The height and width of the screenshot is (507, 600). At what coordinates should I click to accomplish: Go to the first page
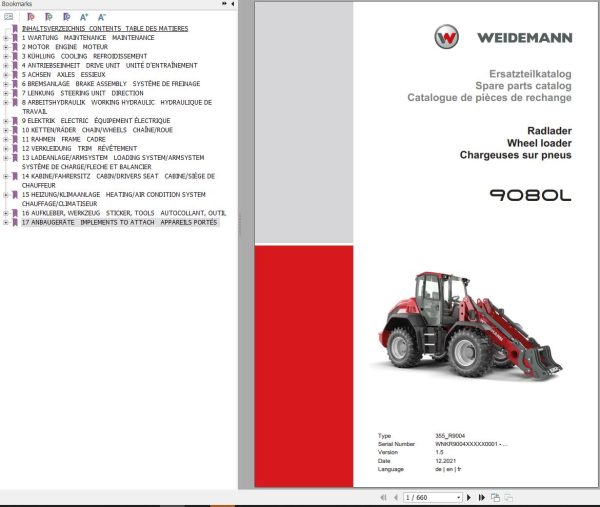click(x=383, y=497)
